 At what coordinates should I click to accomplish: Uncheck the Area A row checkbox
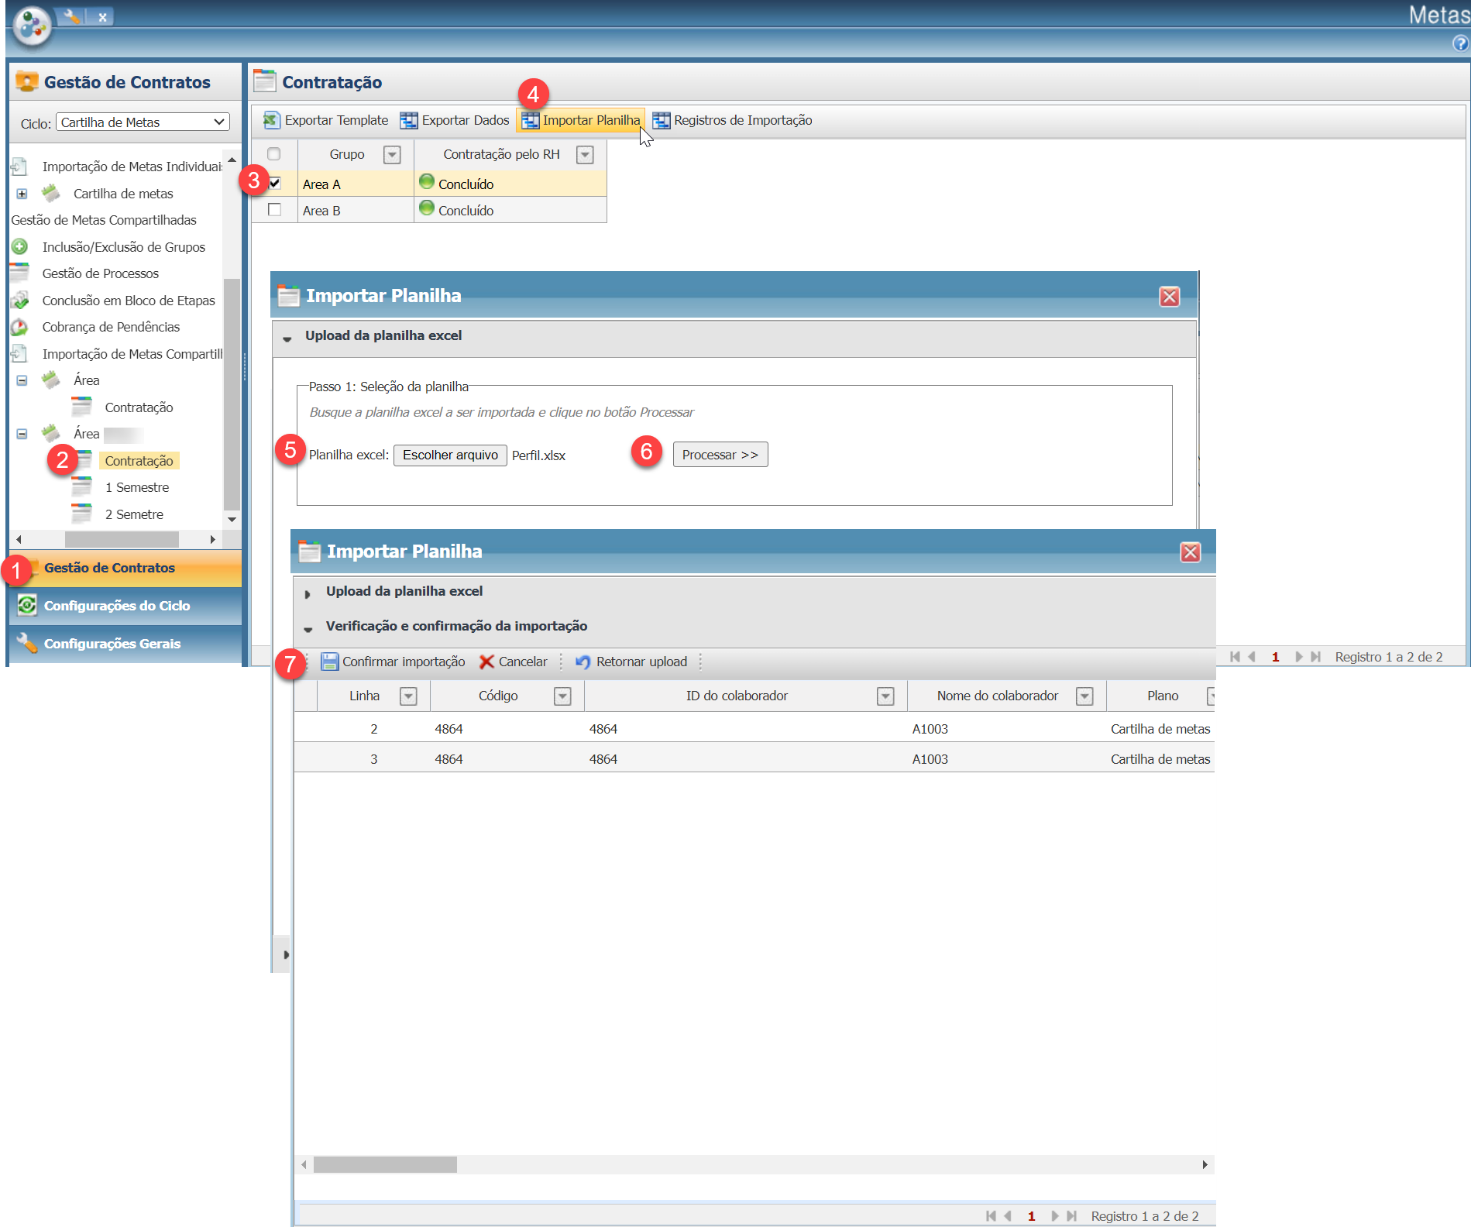274,183
